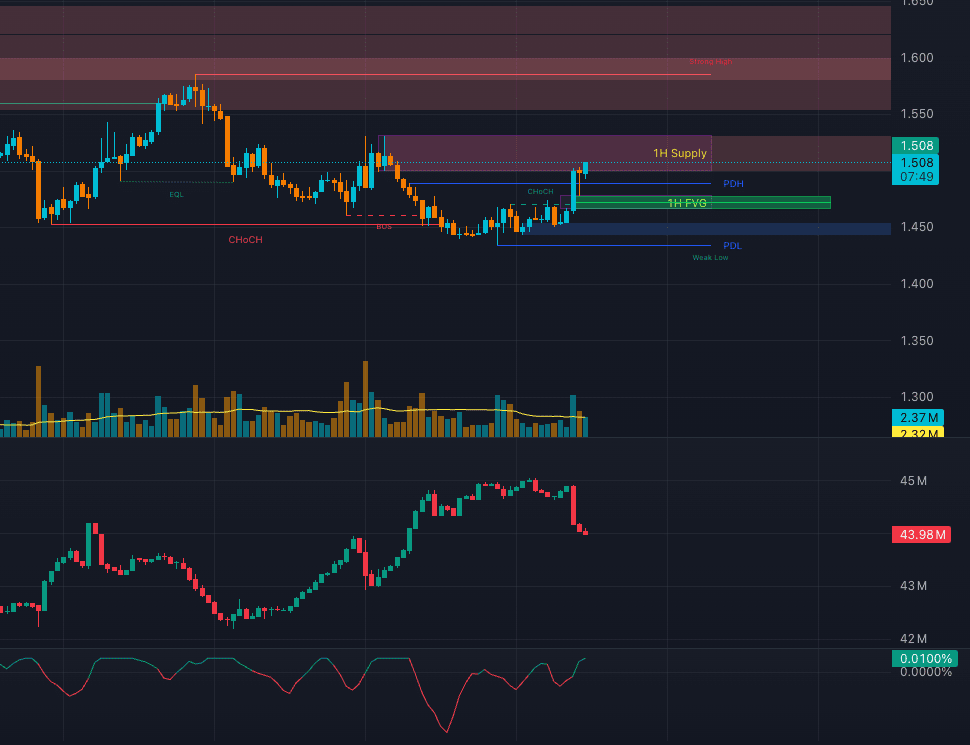970x745 pixels.
Task: Click the PDH level label
Action: [x=733, y=184]
